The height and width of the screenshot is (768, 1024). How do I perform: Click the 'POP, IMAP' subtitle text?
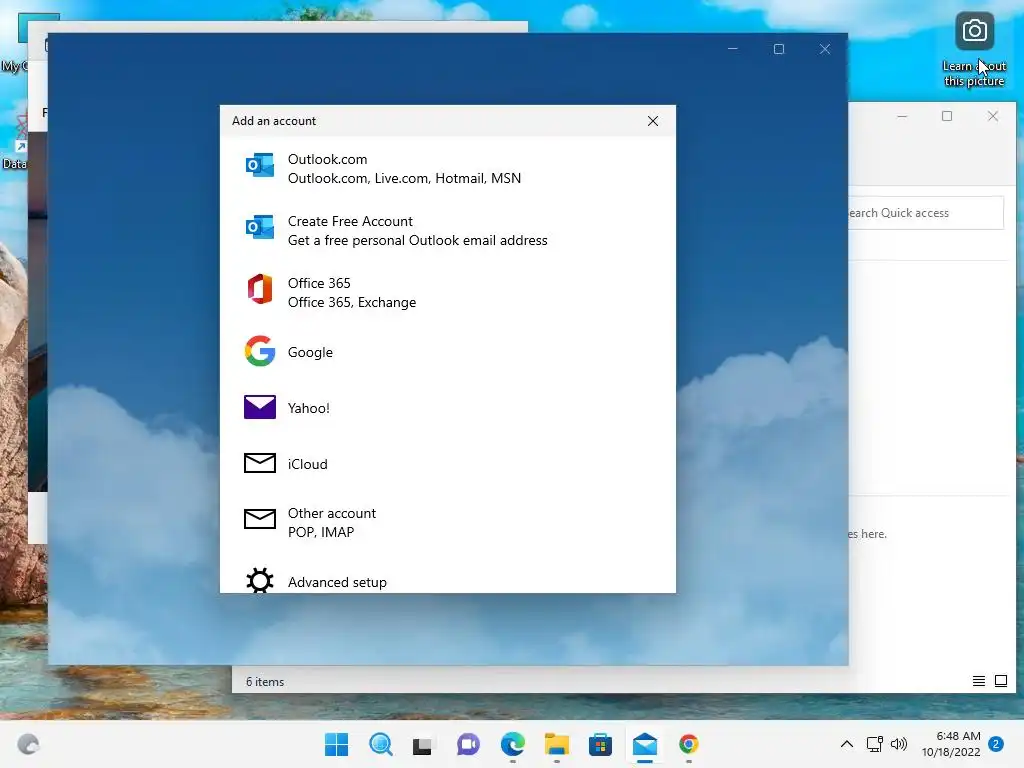click(321, 532)
